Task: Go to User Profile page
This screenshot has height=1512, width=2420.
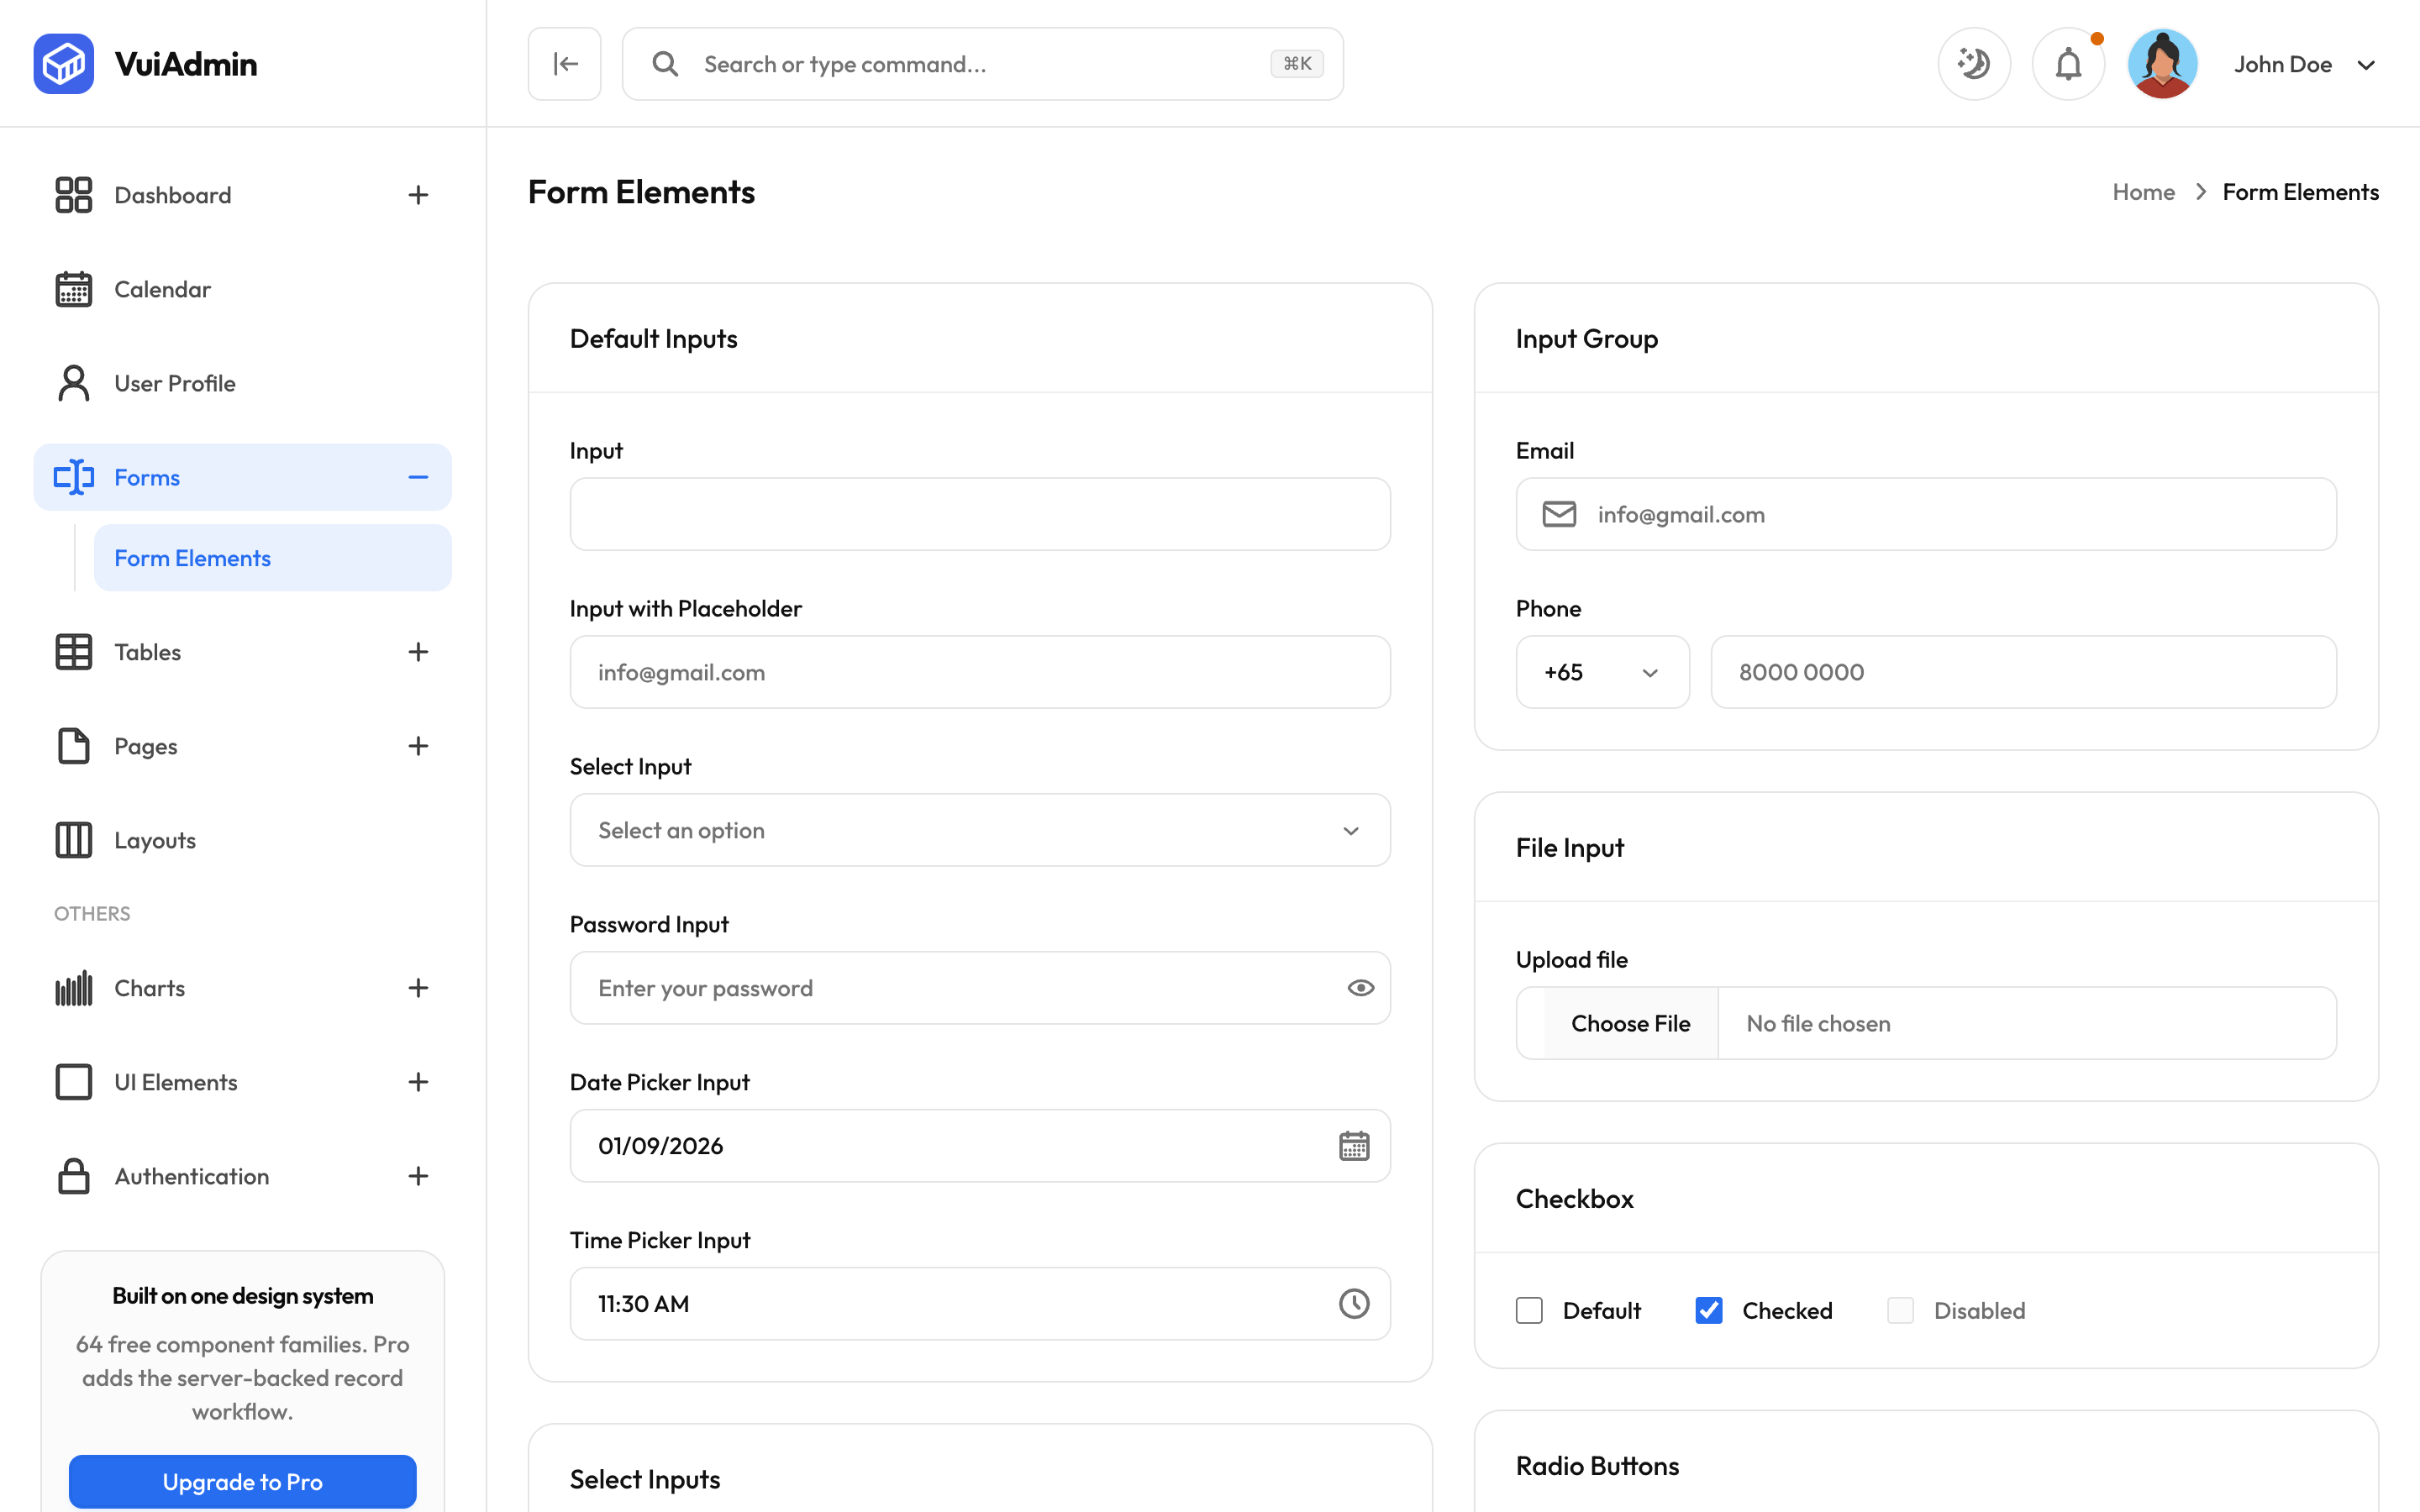Action: coord(242,383)
